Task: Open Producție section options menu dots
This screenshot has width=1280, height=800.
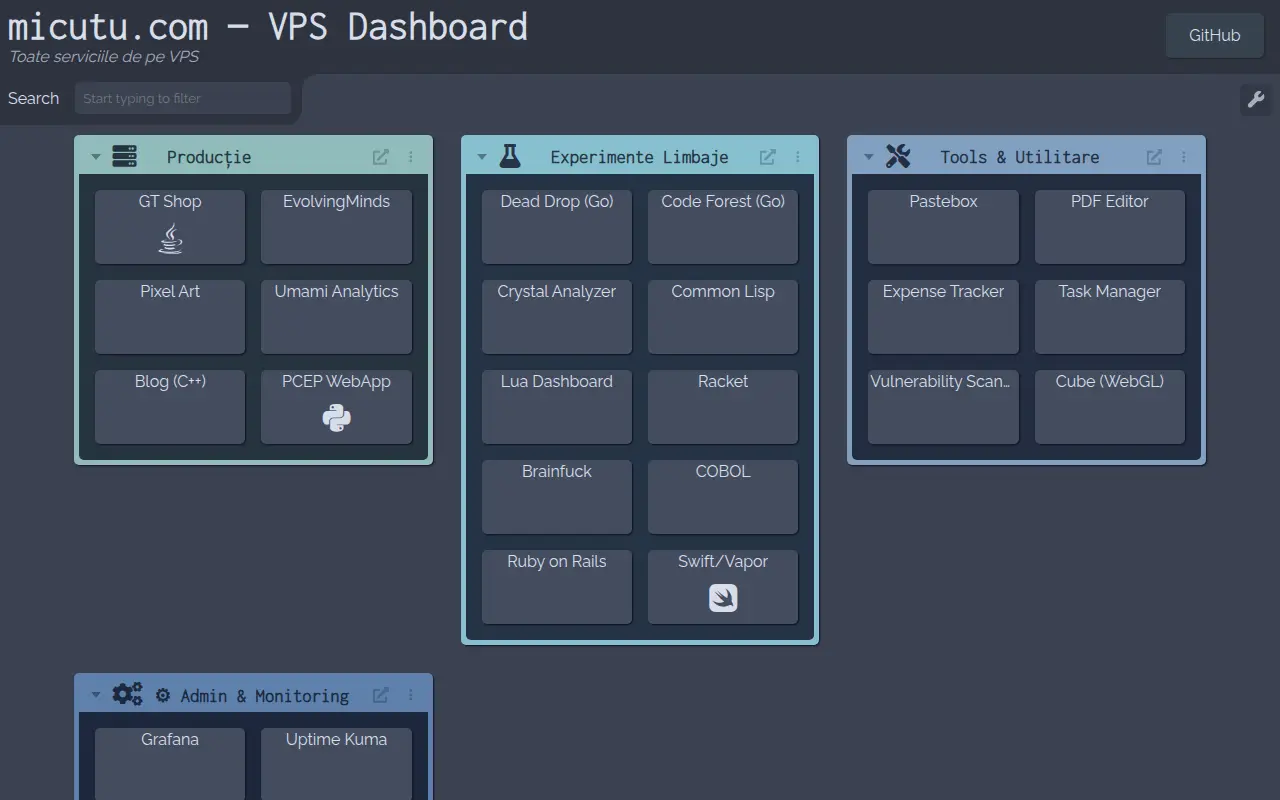Action: click(x=411, y=157)
